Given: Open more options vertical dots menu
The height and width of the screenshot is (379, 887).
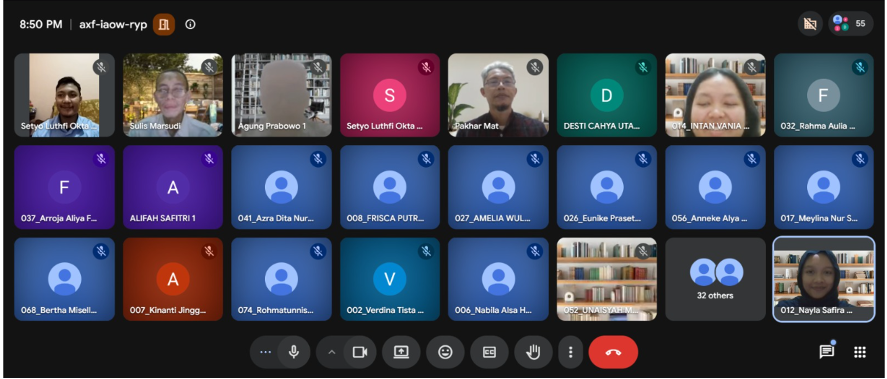Looking at the screenshot, I should [570, 352].
